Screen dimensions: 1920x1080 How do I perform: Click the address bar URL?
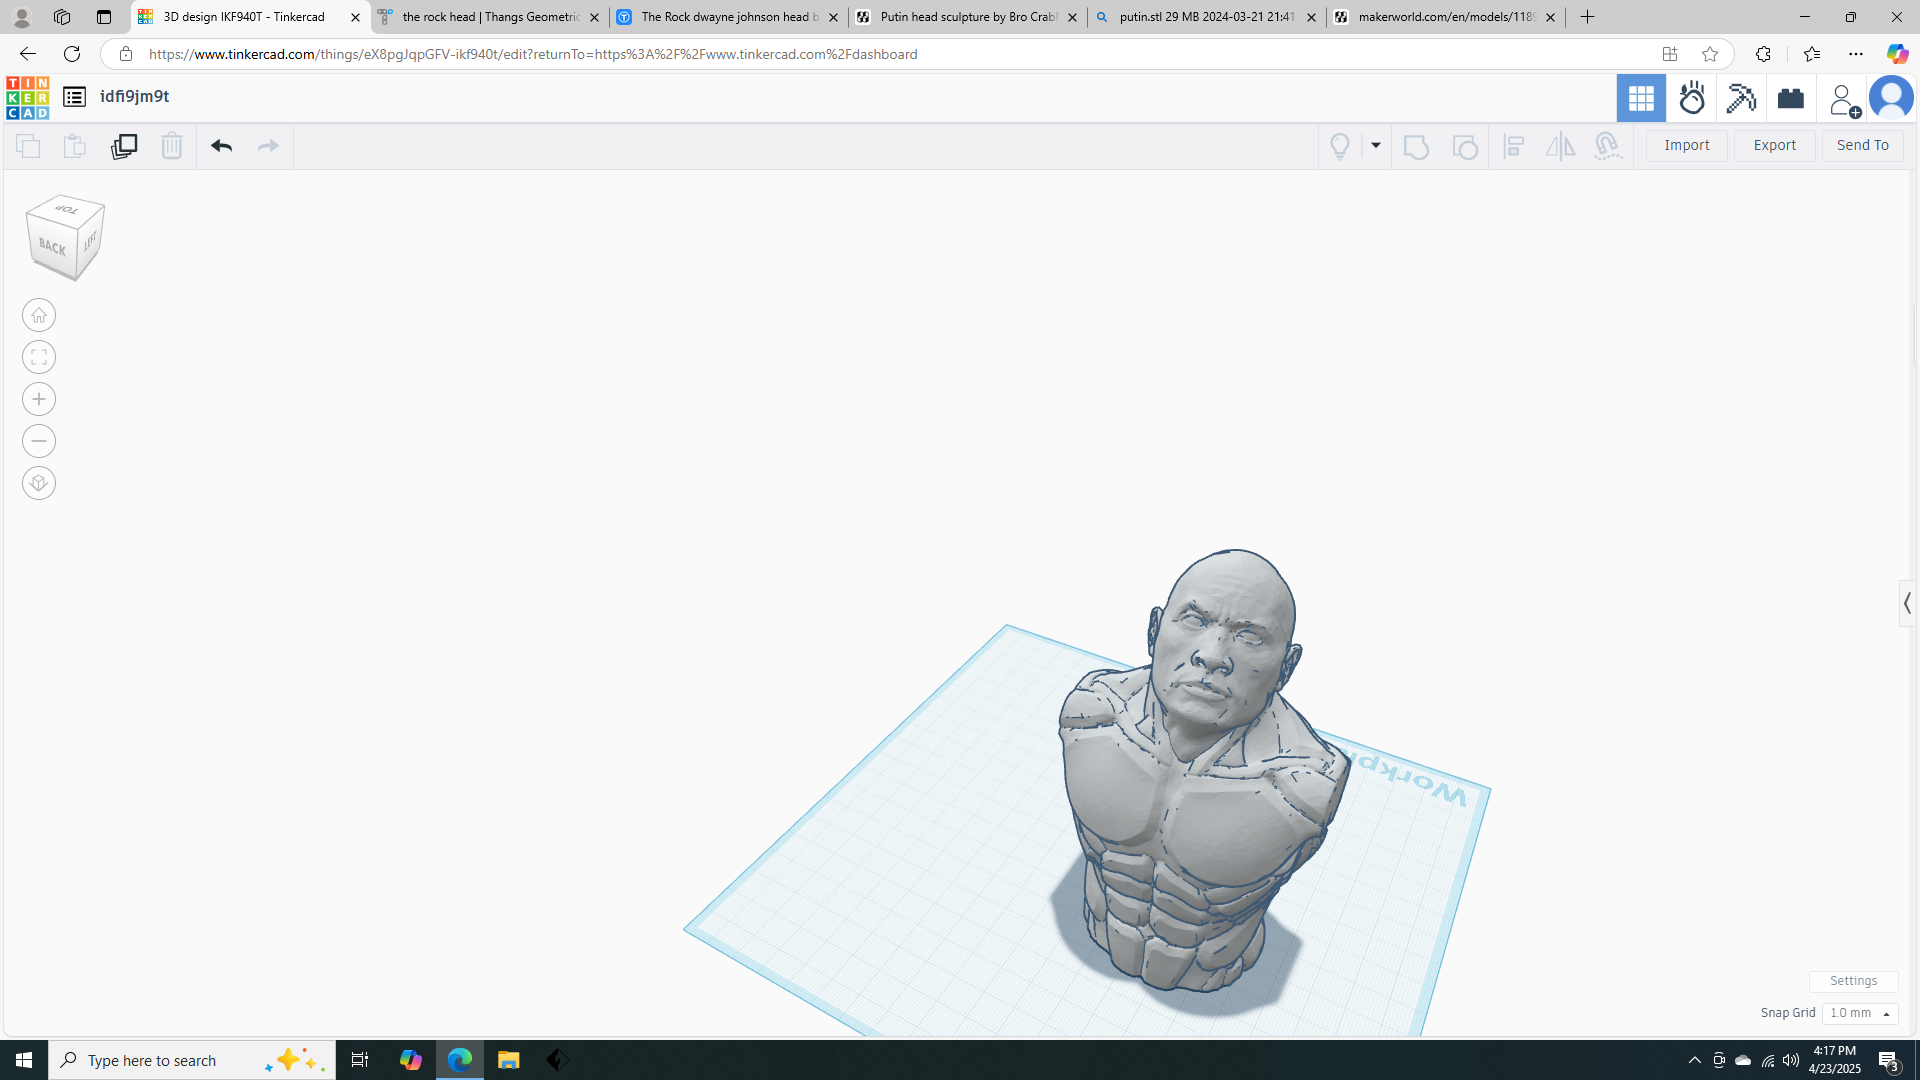pyautogui.click(x=533, y=54)
